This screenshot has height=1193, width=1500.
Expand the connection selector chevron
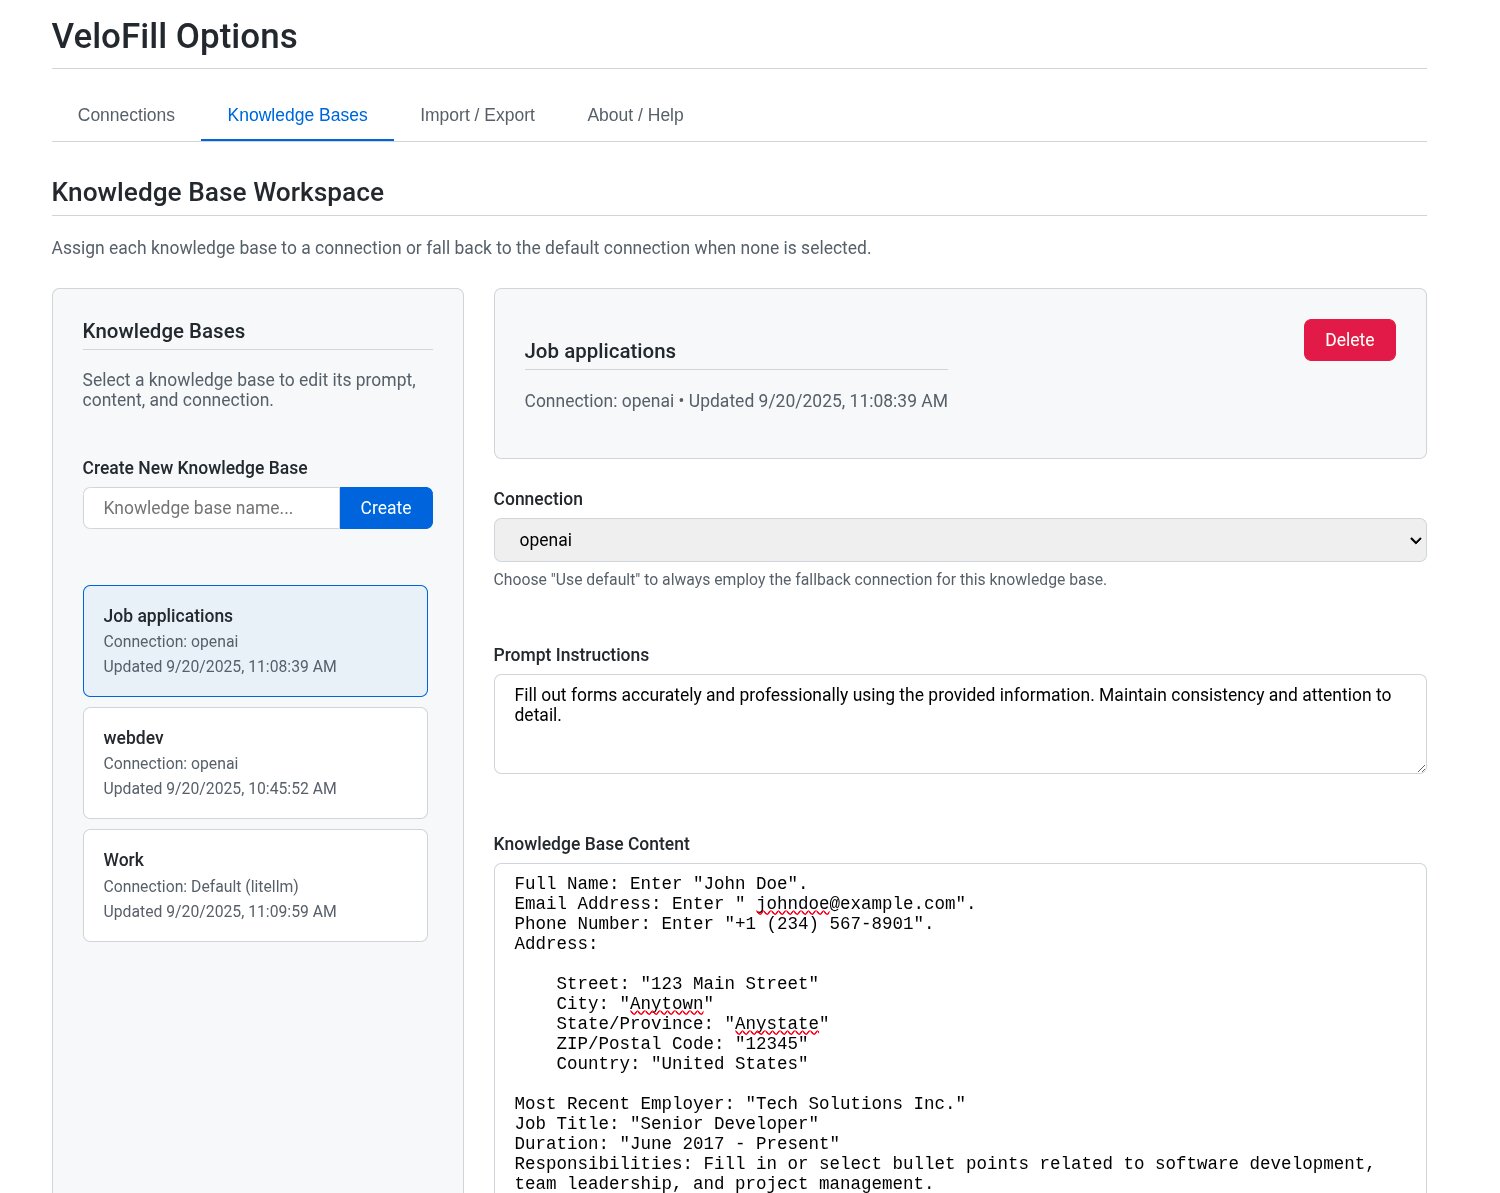click(x=1415, y=540)
